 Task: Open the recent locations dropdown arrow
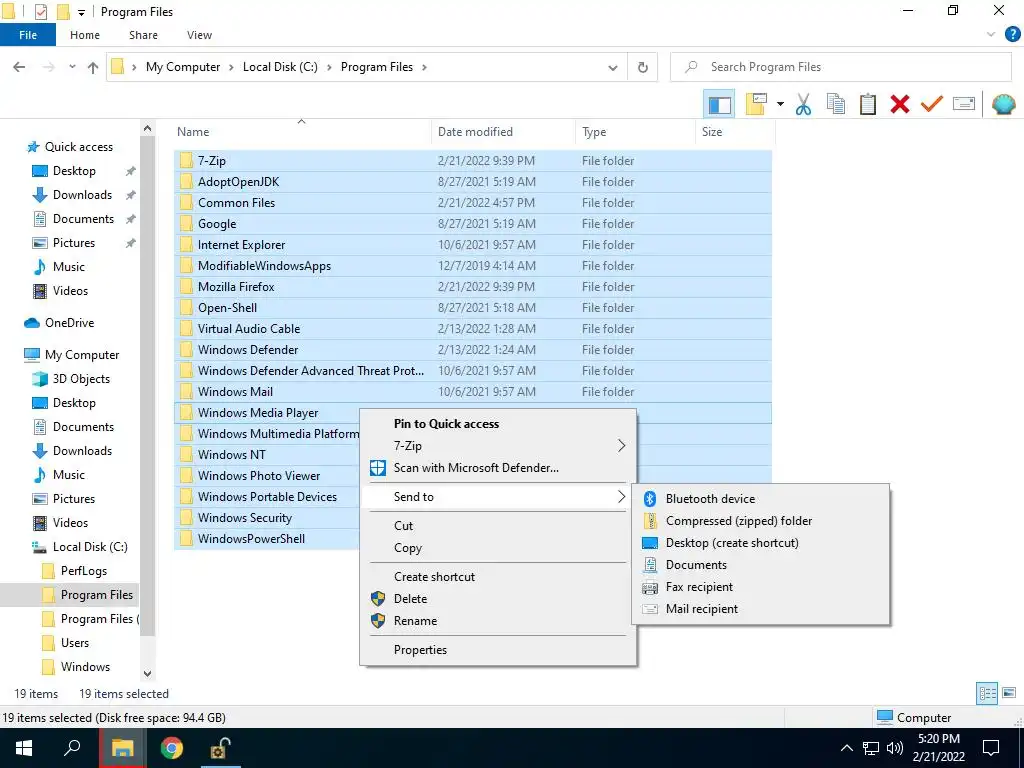tap(72, 67)
